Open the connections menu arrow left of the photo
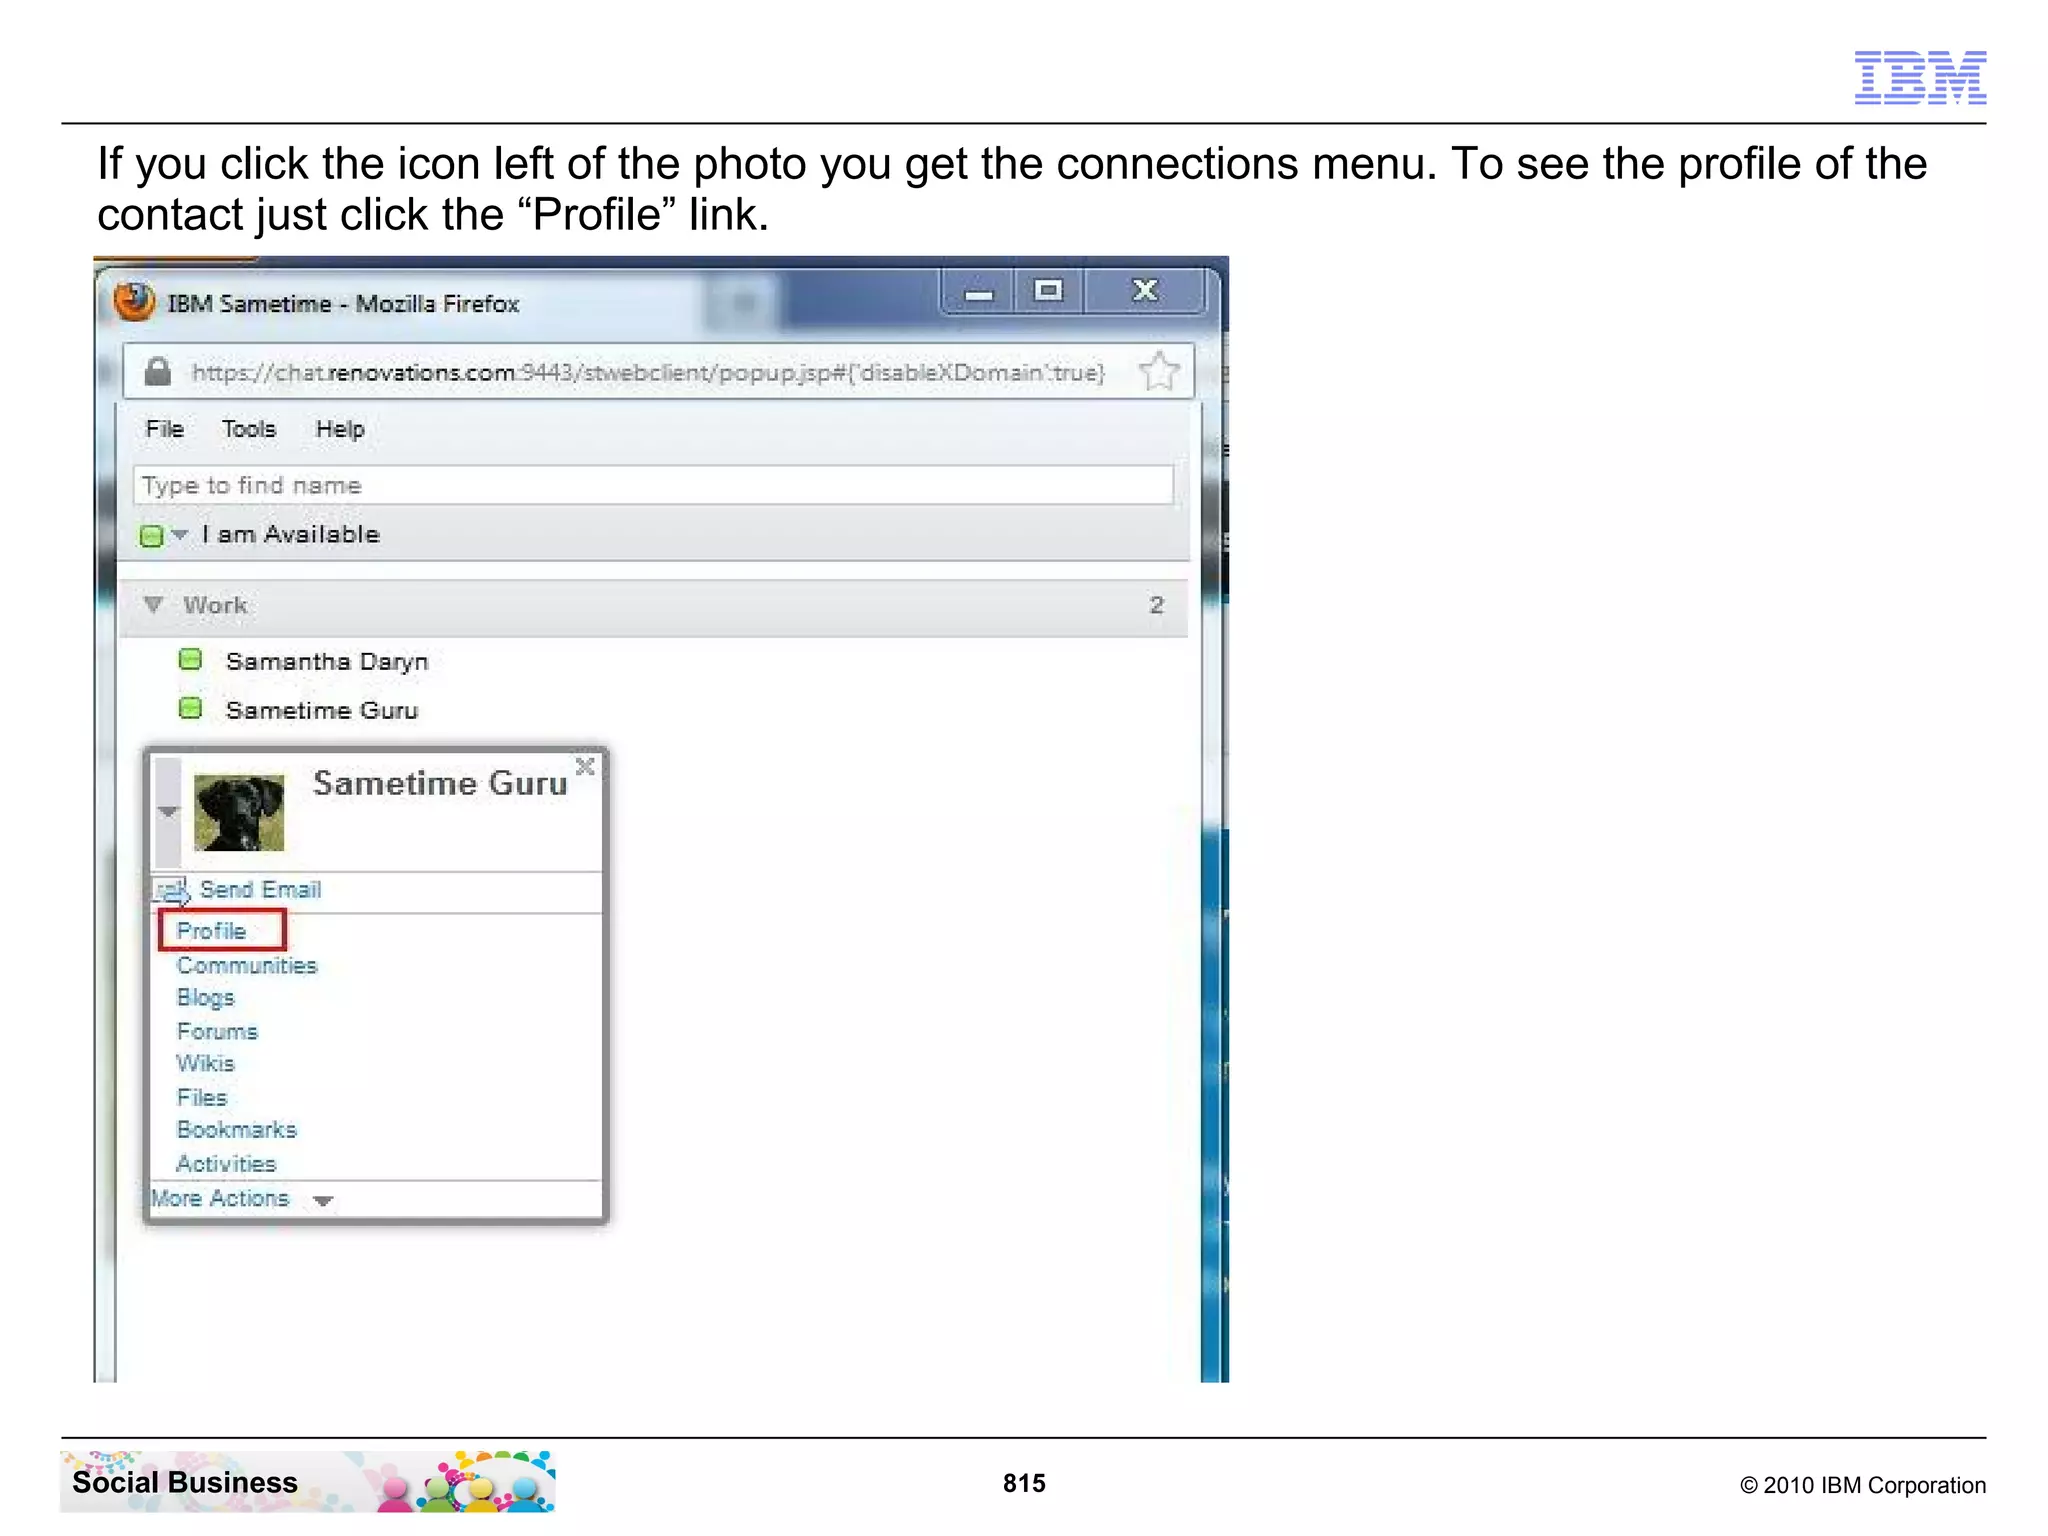The height and width of the screenshot is (1536, 2048). click(x=168, y=812)
